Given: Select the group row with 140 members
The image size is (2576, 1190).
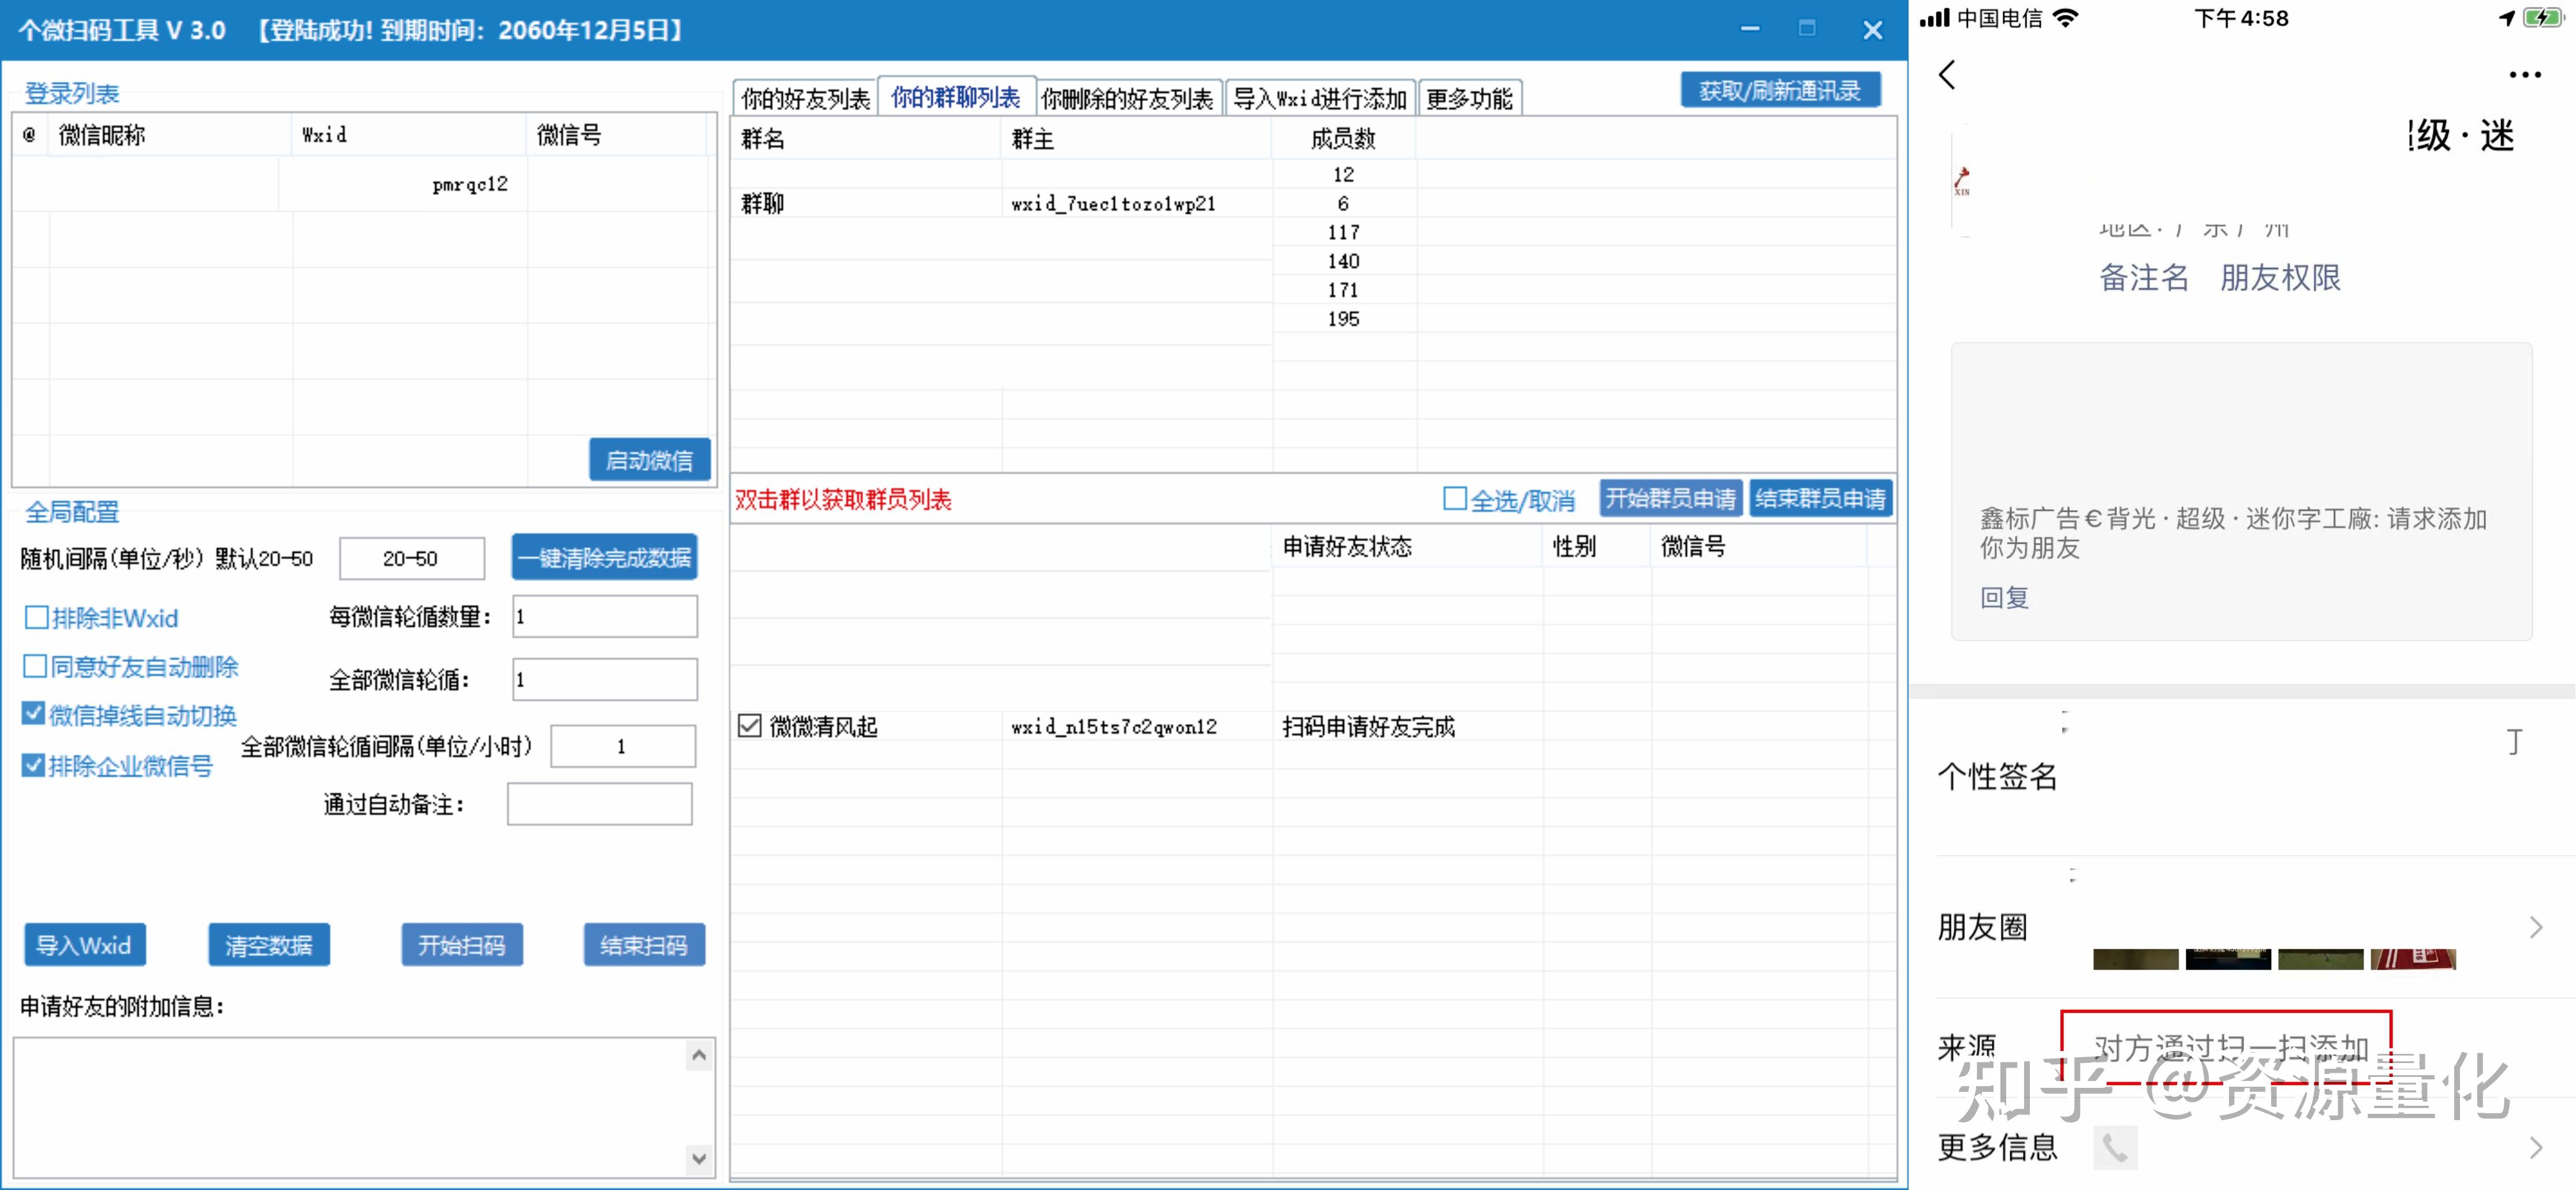Looking at the screenshot, I should tap(1312, 261).
